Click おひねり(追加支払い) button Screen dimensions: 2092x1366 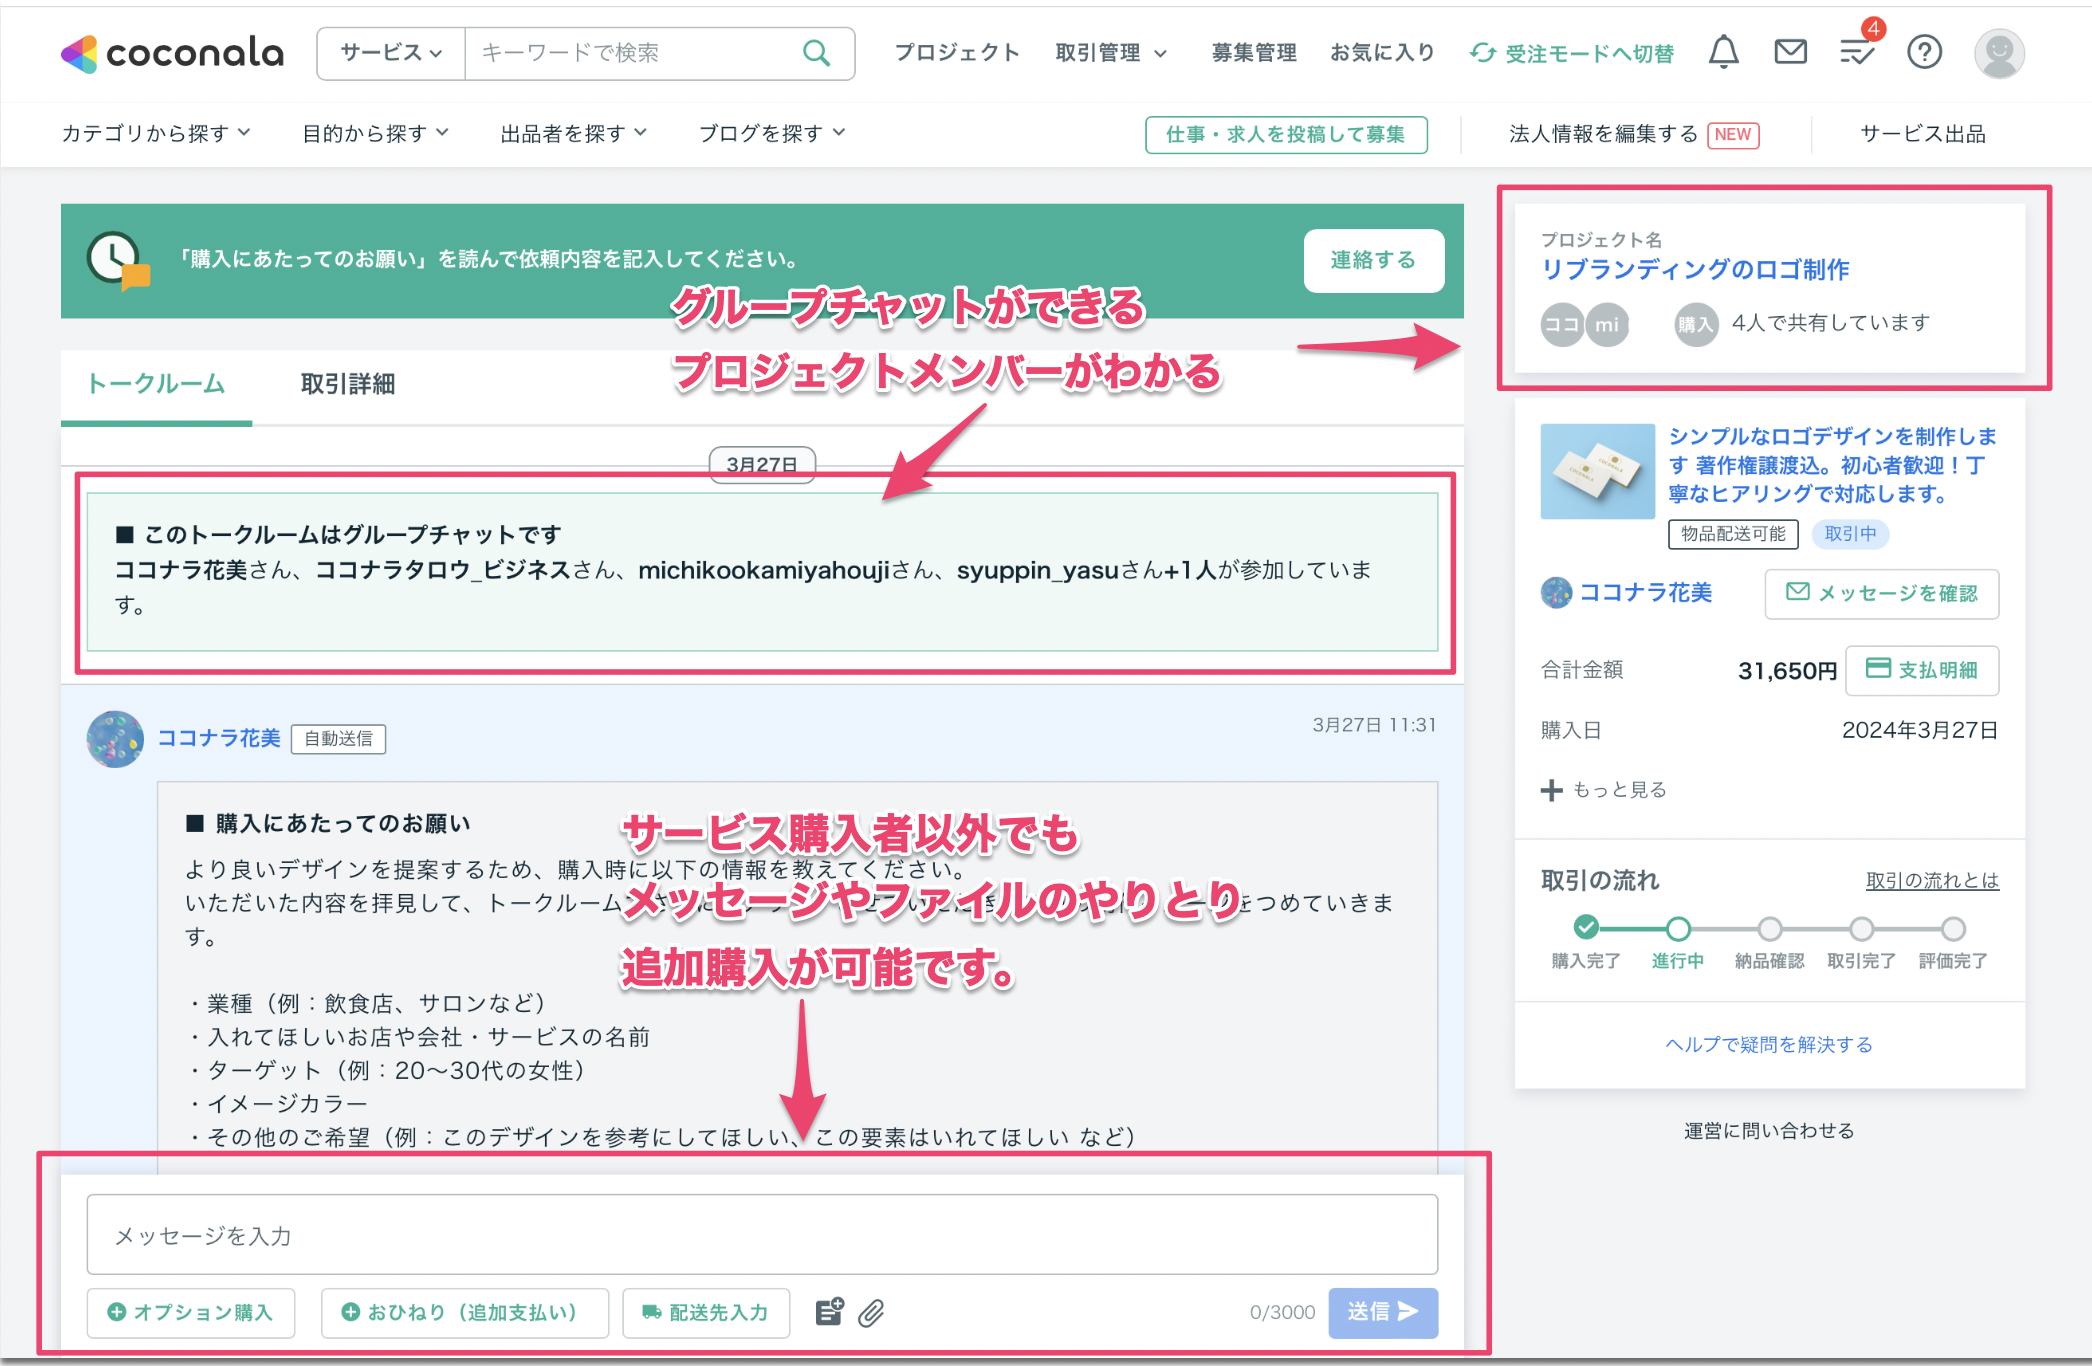point(464,1312)
